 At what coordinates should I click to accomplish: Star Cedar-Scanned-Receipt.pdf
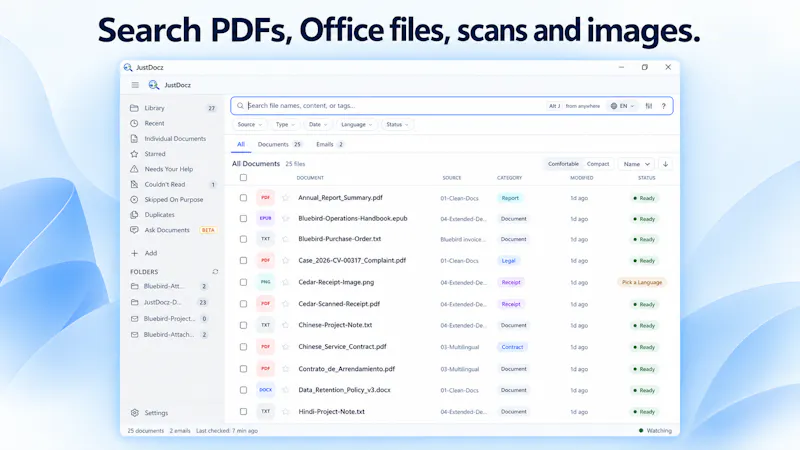pyautogui.click(x=285, y=304)
